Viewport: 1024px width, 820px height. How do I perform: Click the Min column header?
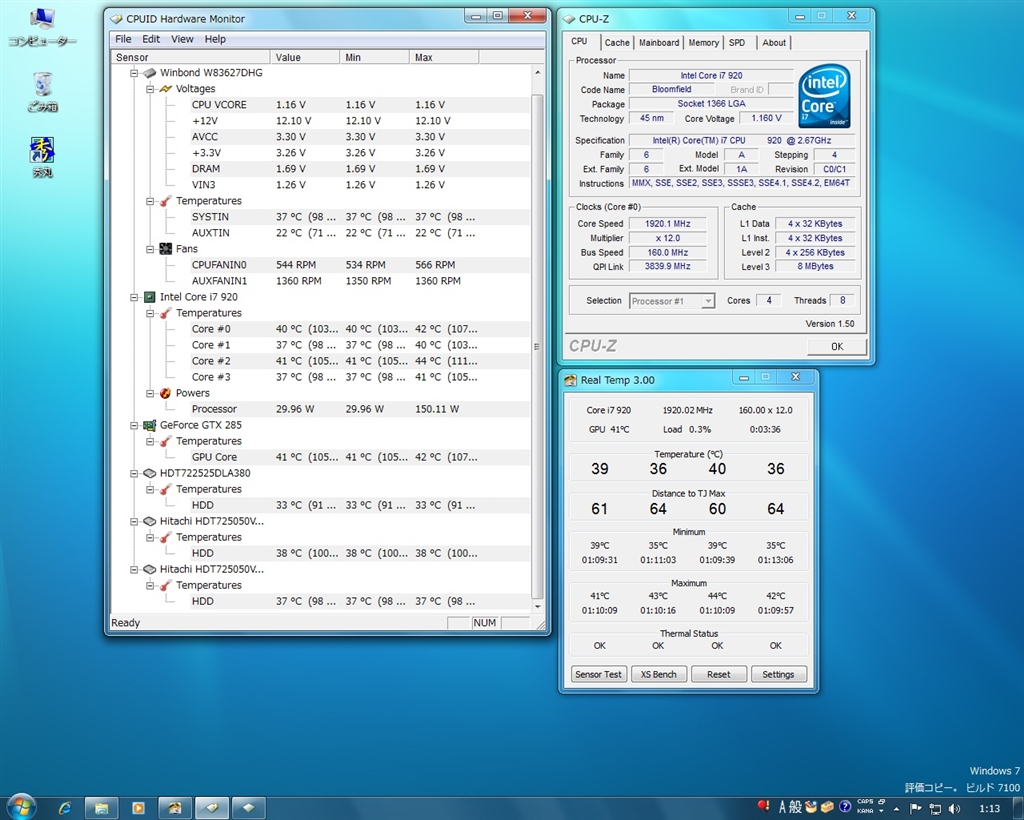pos(375,57)
